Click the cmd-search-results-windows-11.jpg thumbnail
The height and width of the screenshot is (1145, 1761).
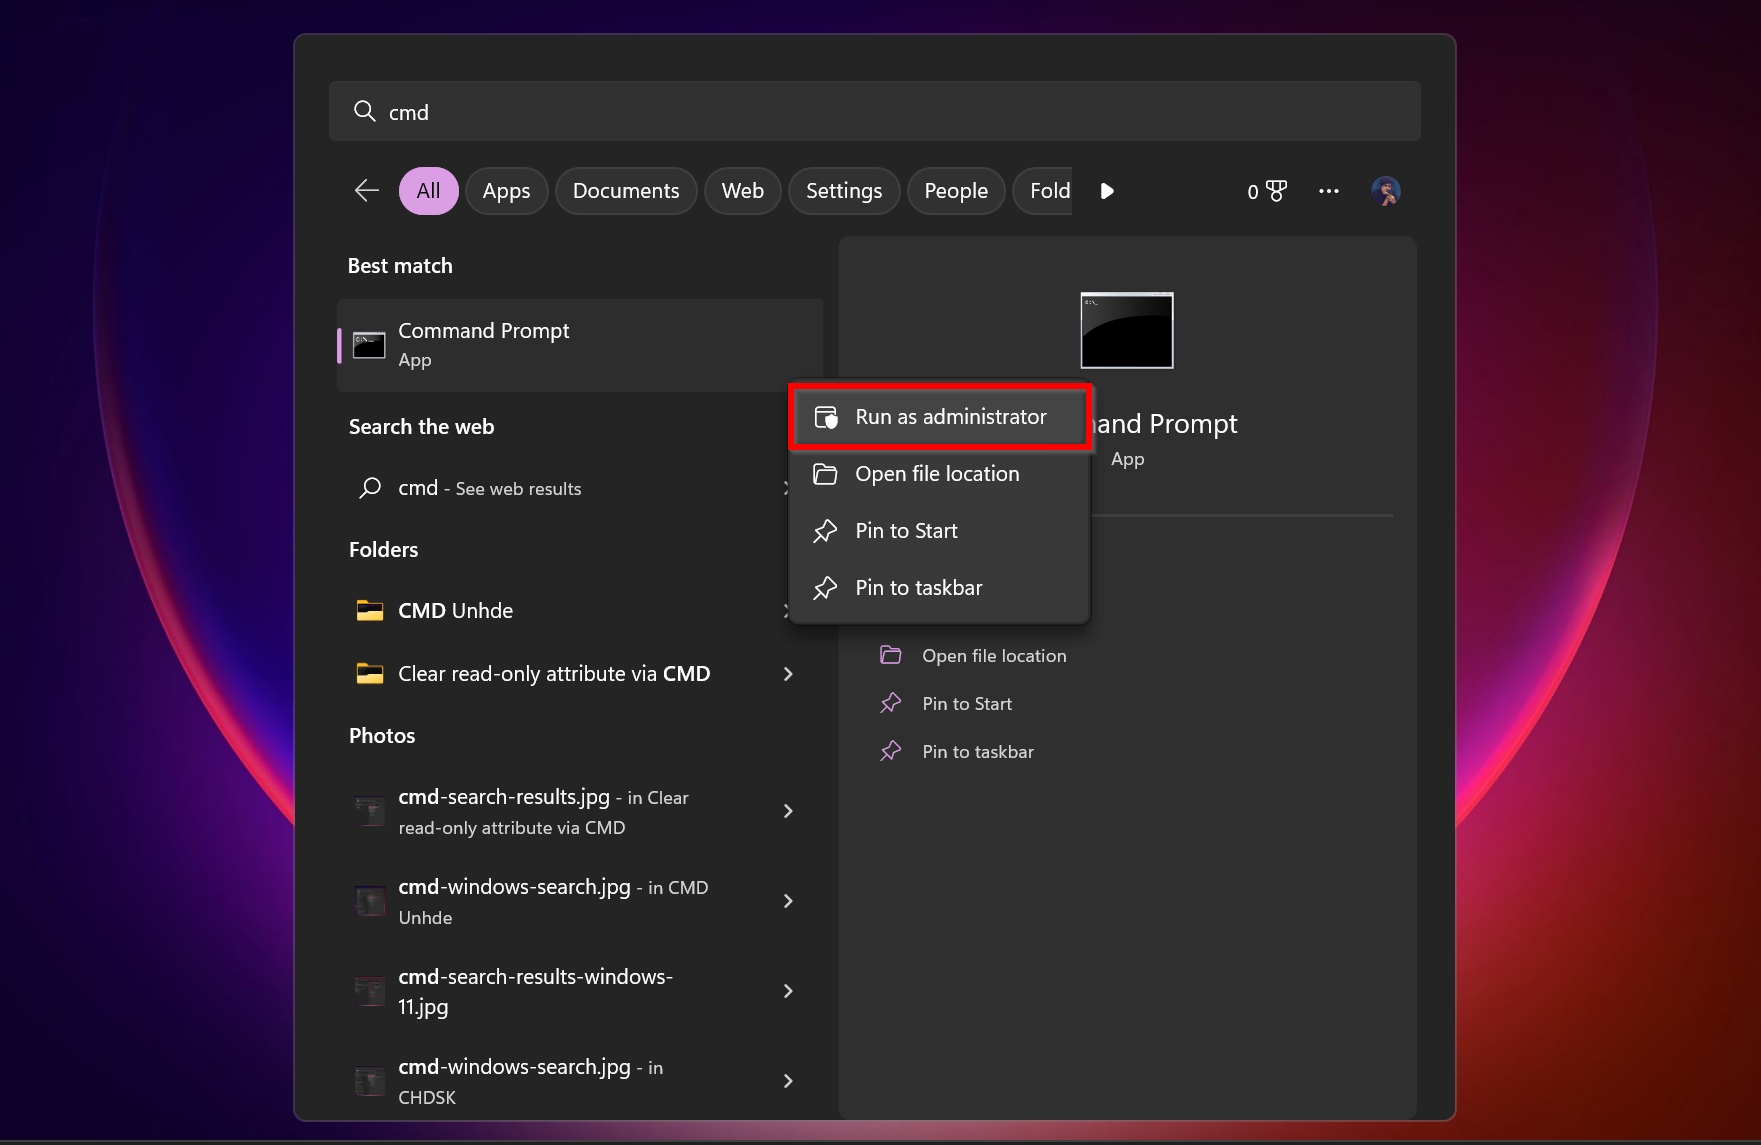click(x=370, y=991)
